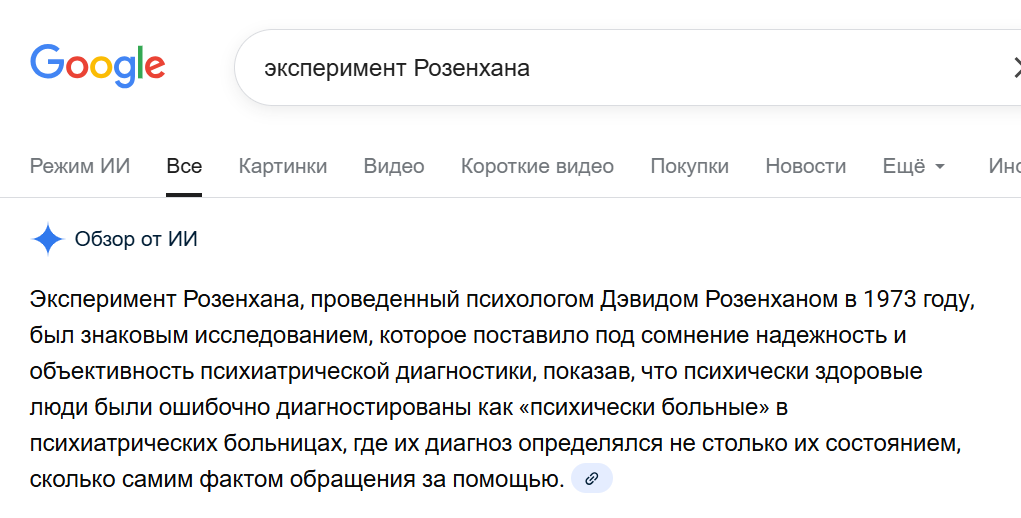Click the AI overview sparkle icon
This screenshot has height=518, width=1021.
[47, 239]
